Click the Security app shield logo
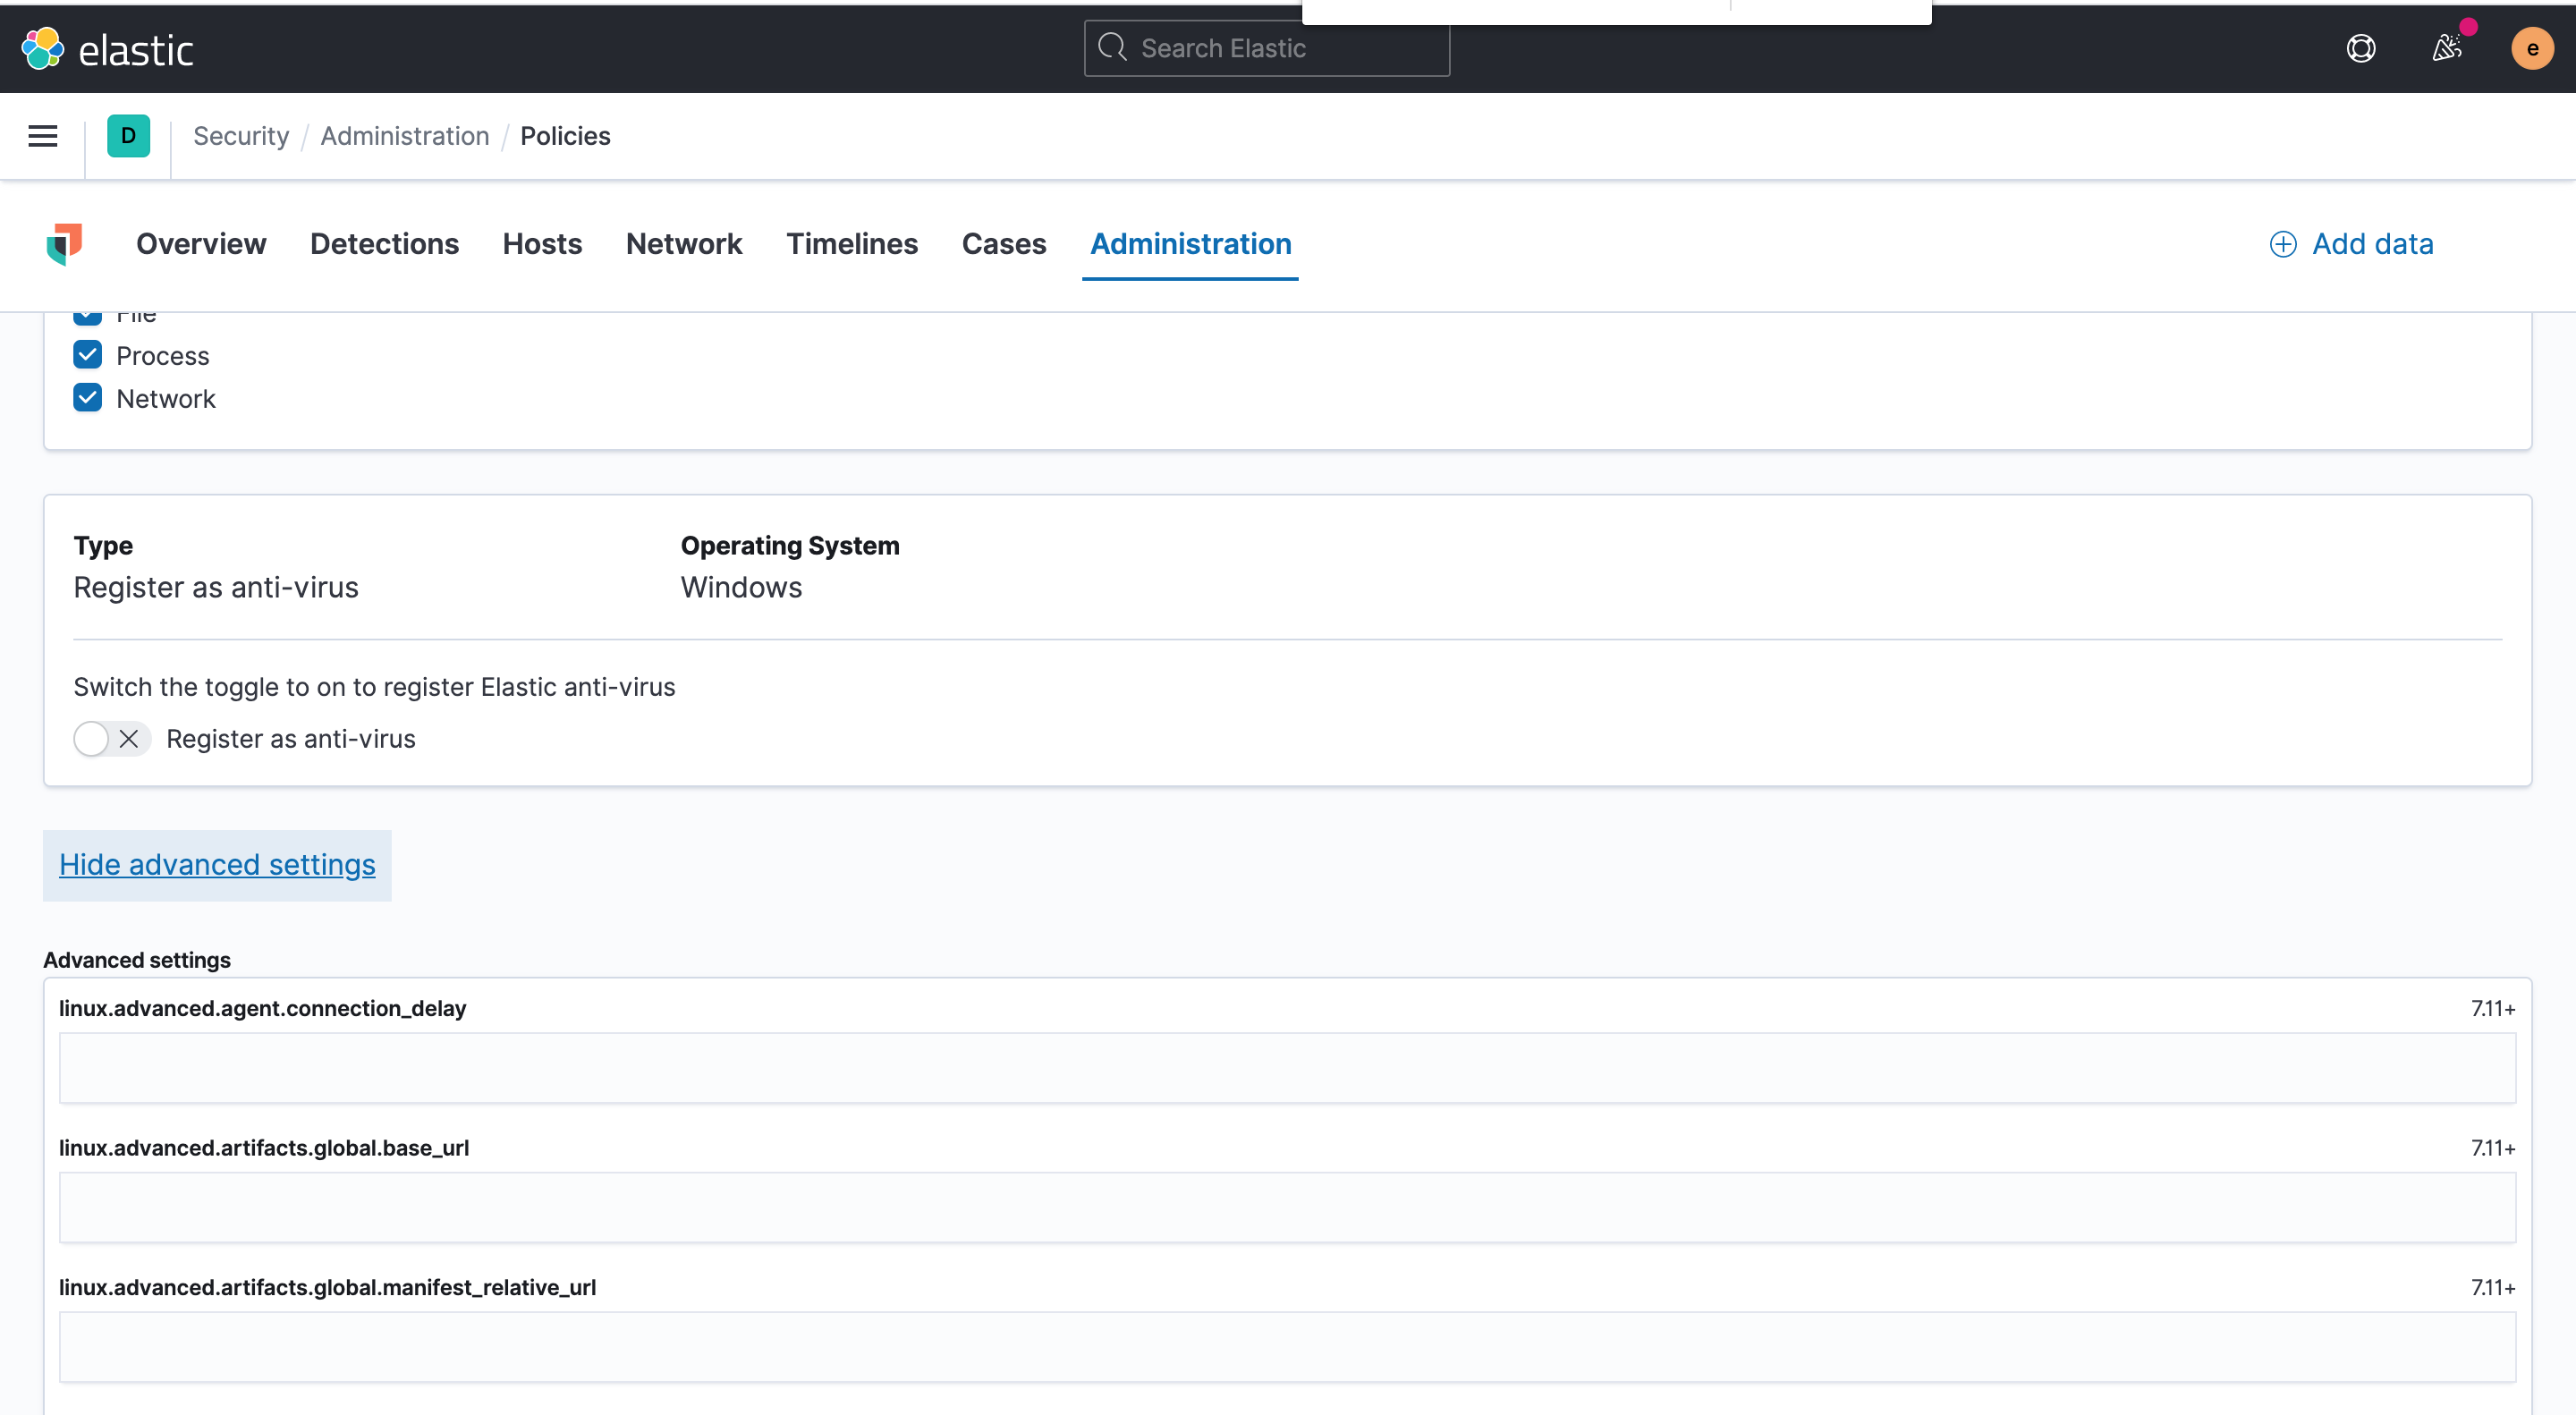2576x1415 pixels. pos(64,244)
